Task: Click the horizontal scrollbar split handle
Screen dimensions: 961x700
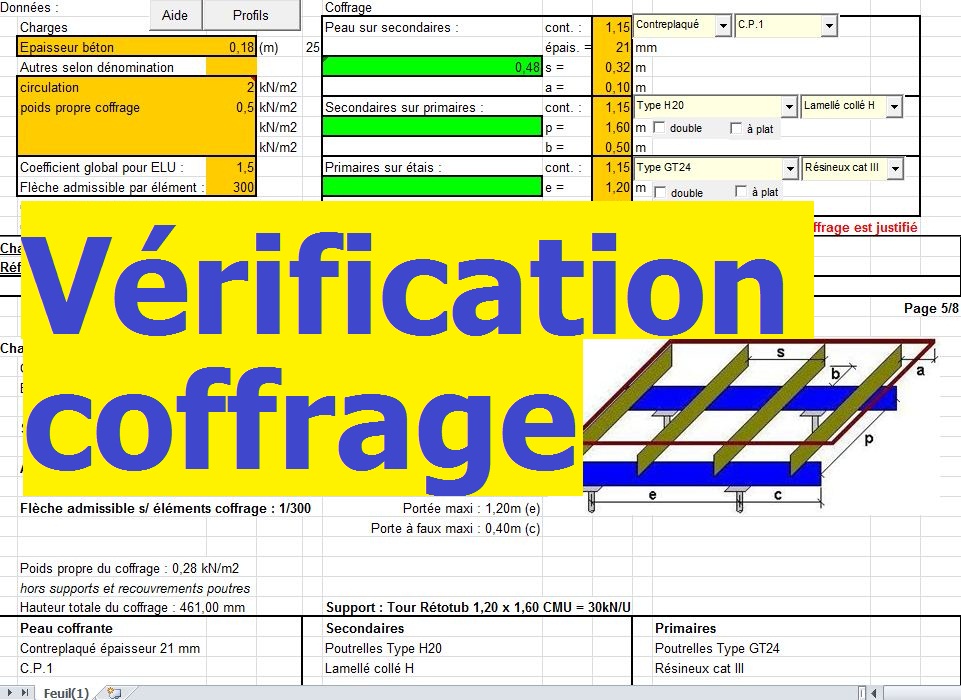Action: point(861,693)
